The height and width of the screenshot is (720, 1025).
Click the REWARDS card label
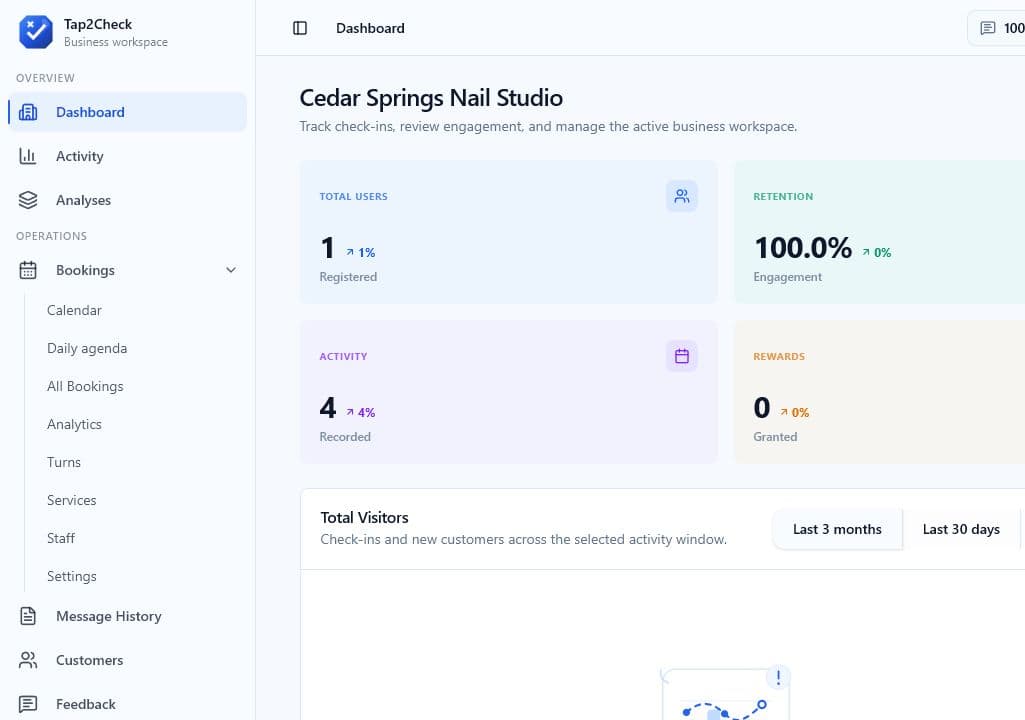click(x=779, y=356)
